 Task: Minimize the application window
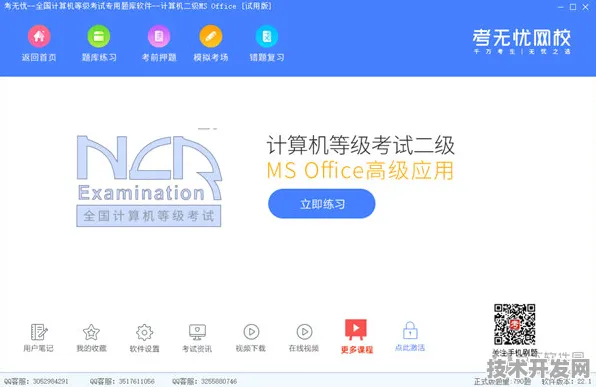pos(561,7)
